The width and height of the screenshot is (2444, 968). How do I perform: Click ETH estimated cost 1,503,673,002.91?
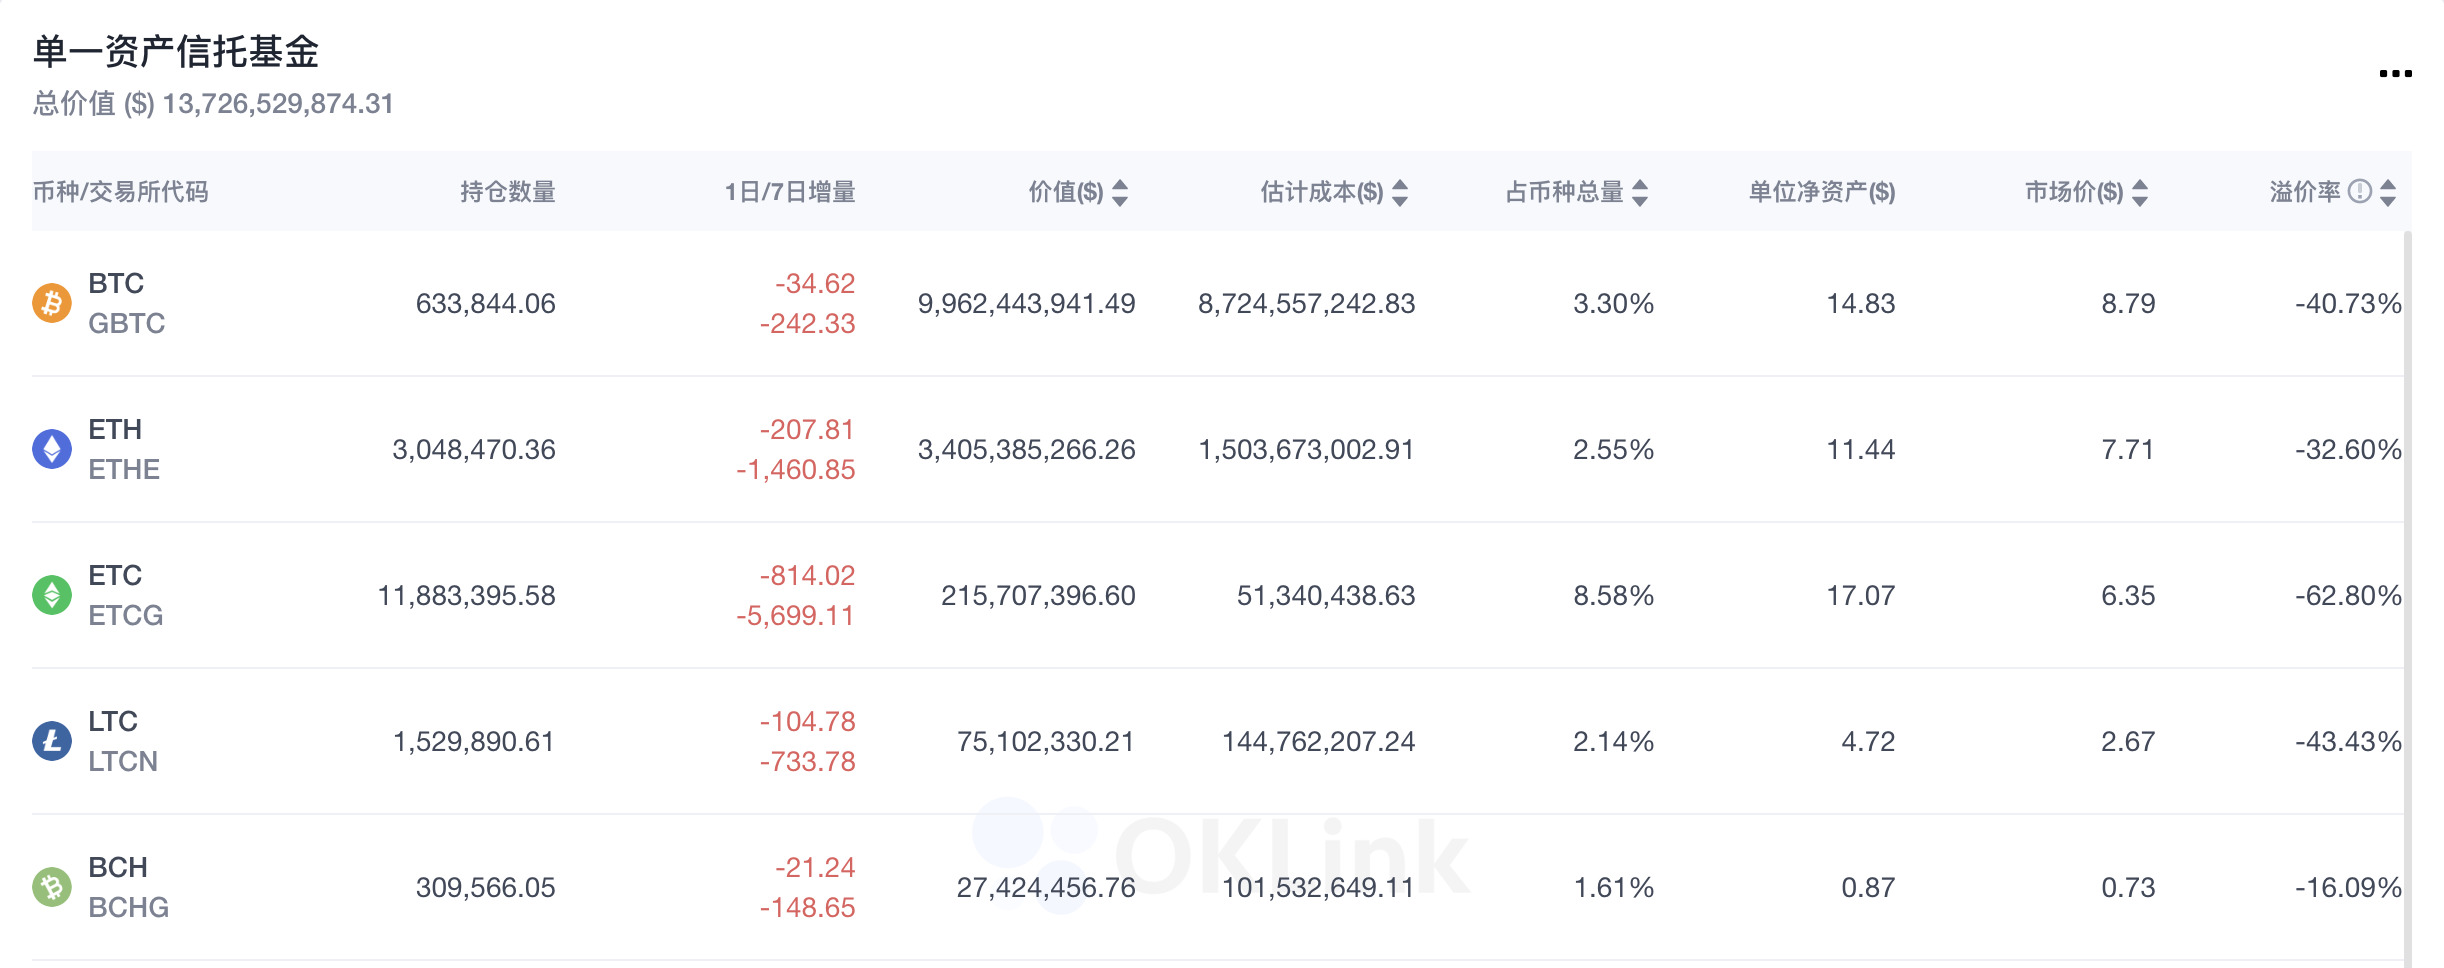(x=1307, y=449)
